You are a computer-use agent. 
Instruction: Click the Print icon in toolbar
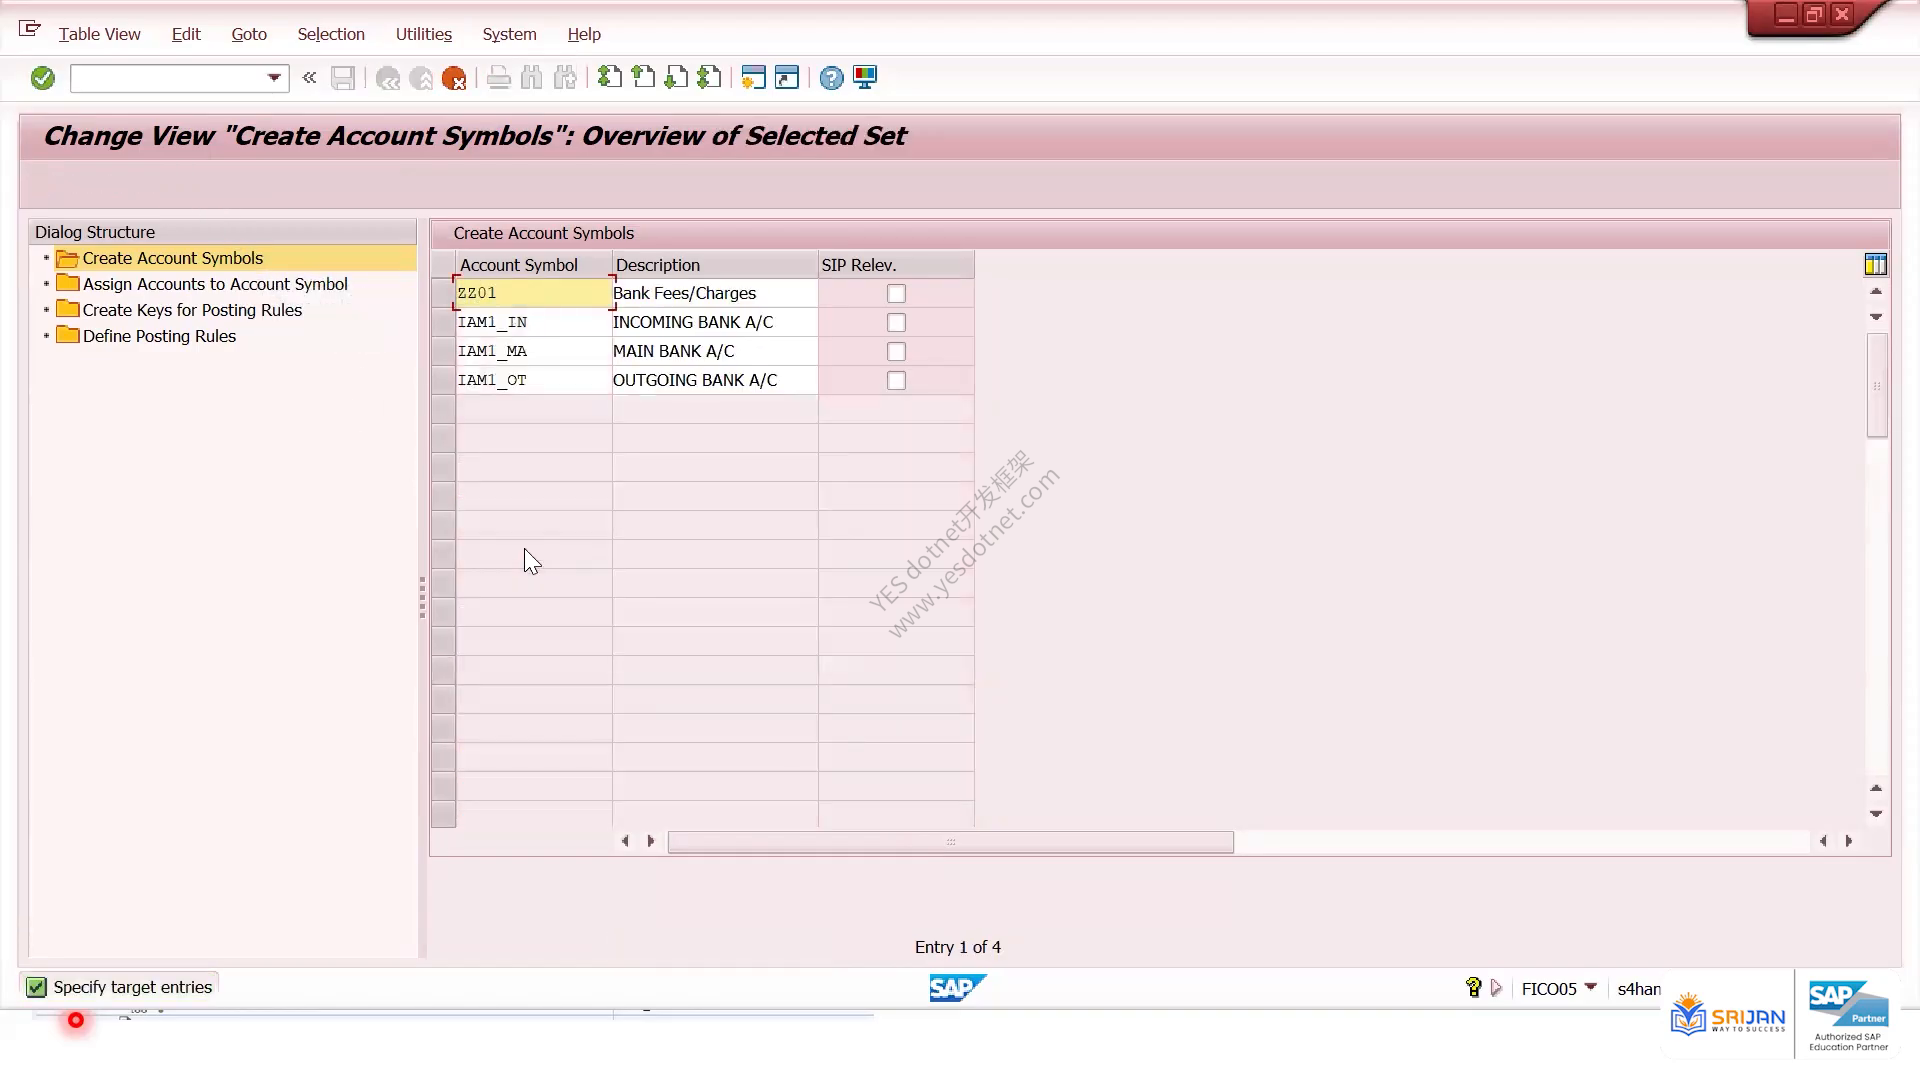point(499,78)
